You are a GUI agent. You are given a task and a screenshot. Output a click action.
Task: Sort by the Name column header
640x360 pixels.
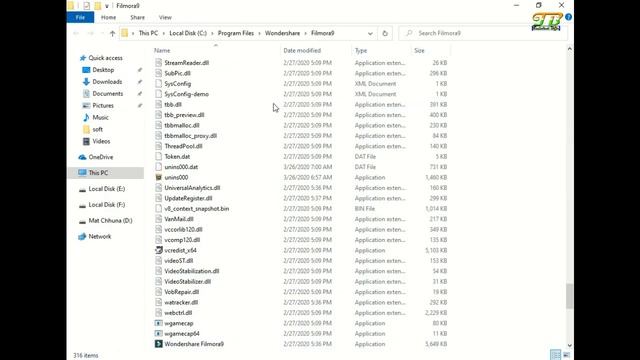point(162,51)
